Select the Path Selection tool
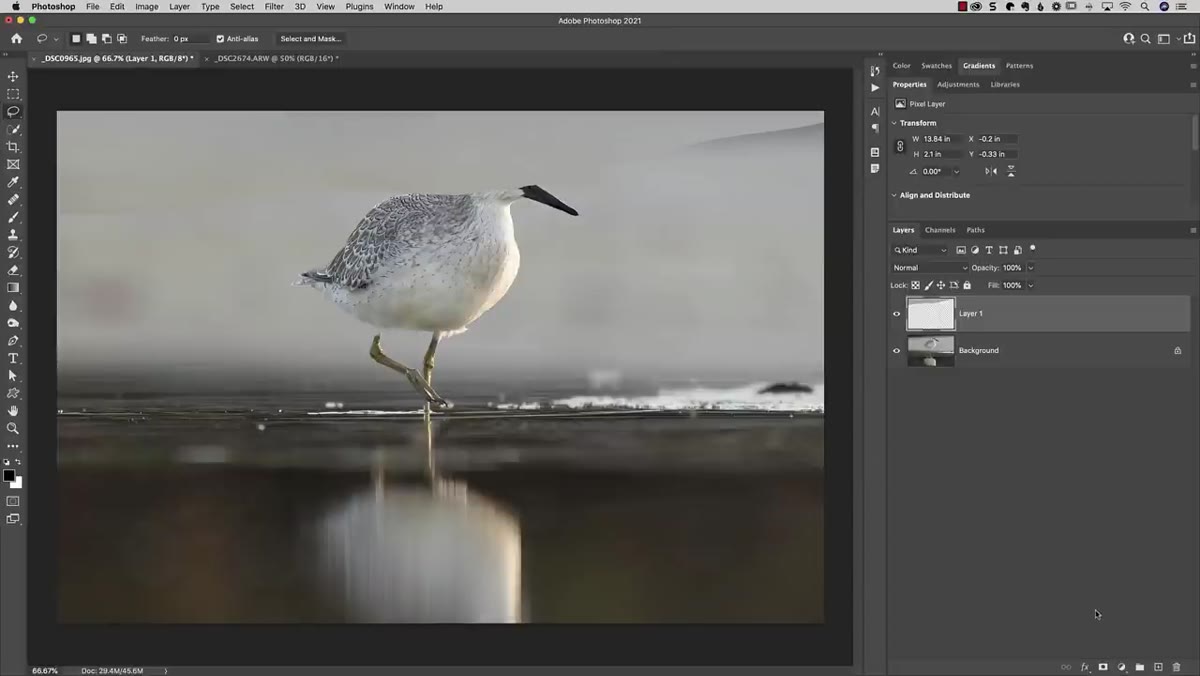Viewport: 1200px width, 676px height. pyautogui.click(x=13, y=376)
